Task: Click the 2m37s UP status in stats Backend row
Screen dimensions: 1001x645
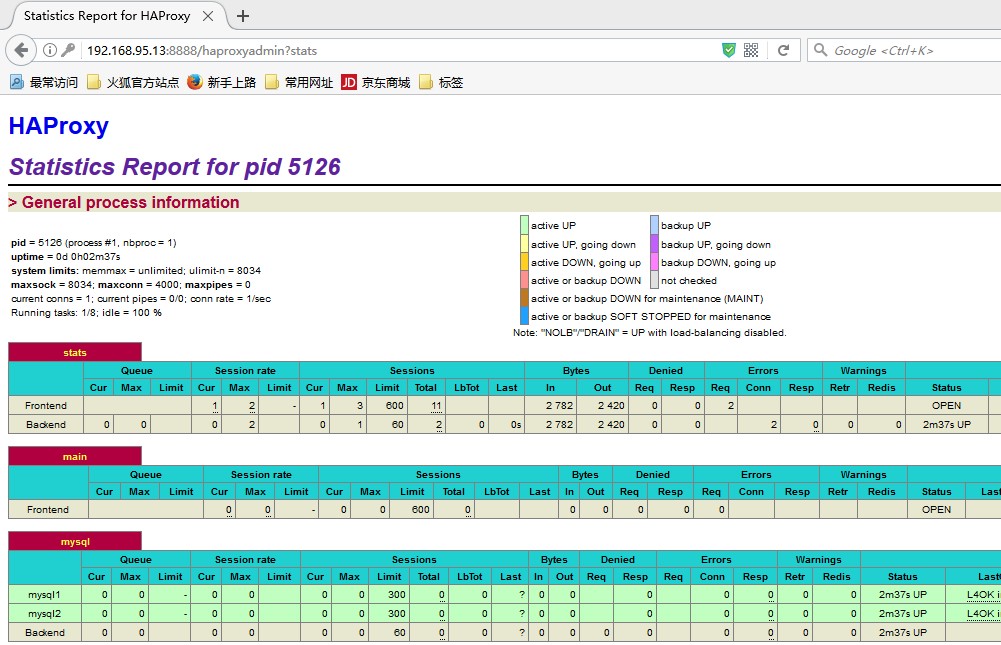Action: [946, 425]
